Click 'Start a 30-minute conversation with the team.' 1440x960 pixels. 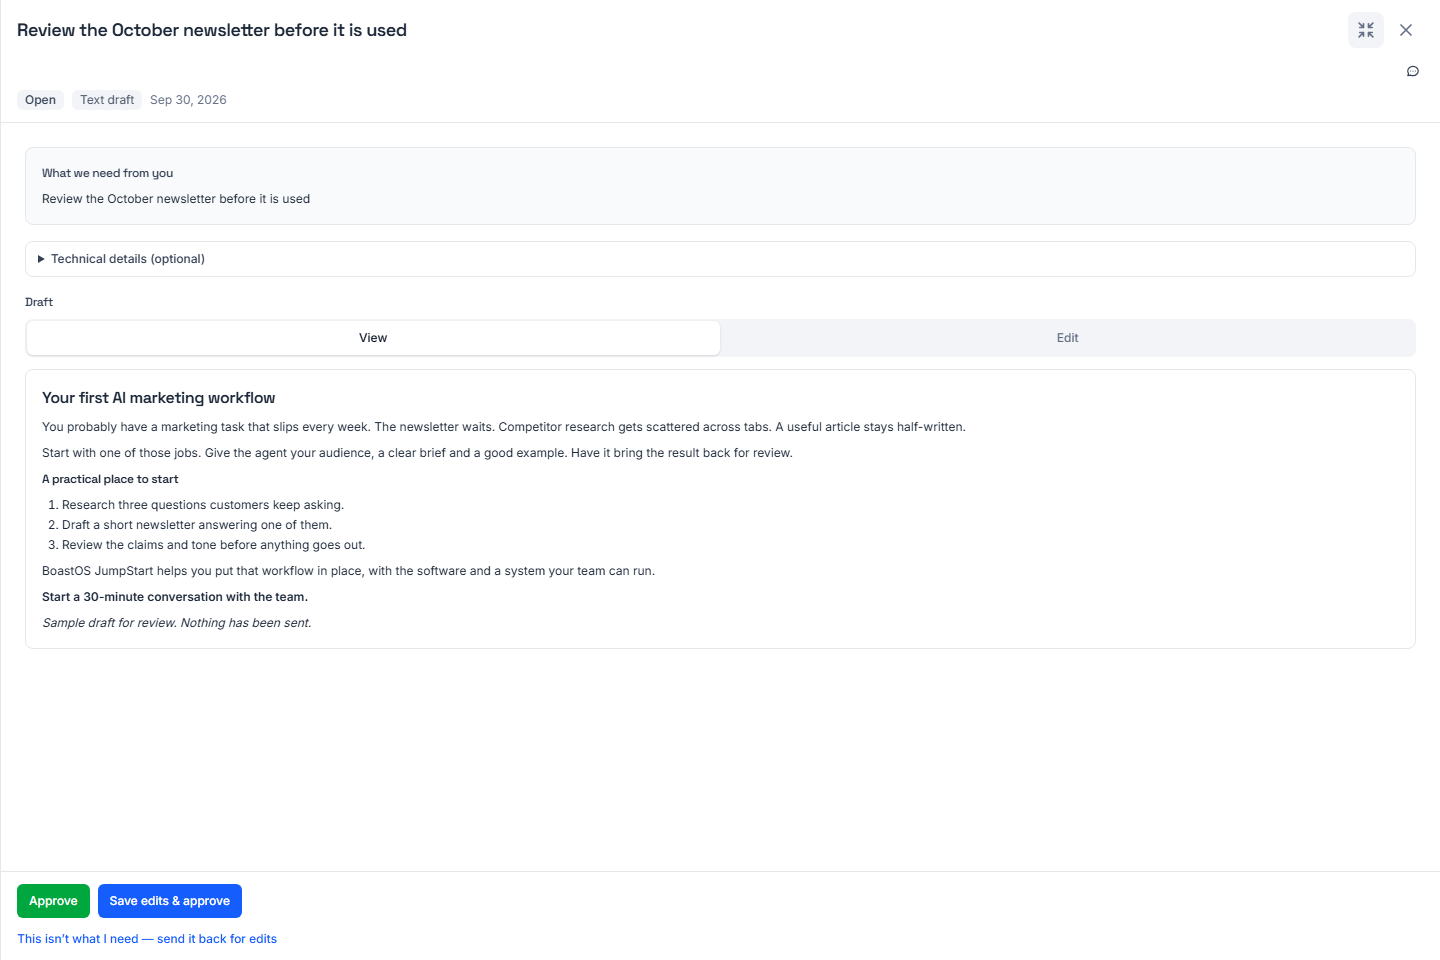[175, 597]
